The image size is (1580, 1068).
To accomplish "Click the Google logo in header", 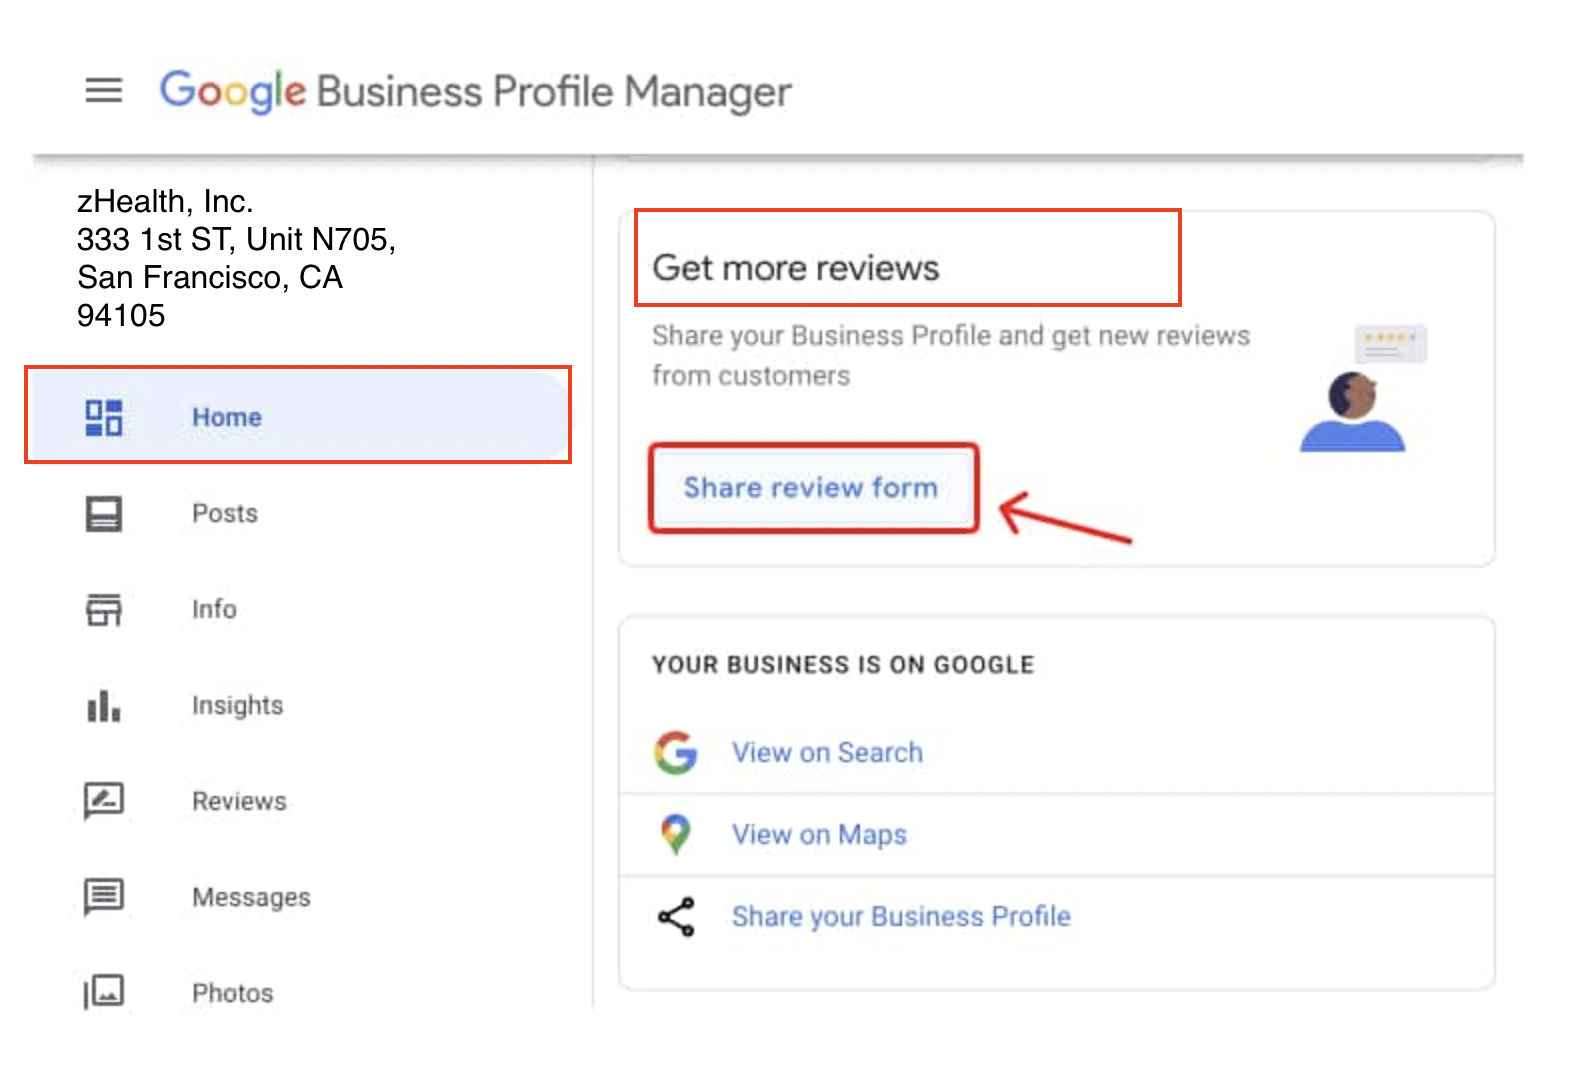I will pyautogui.click(x=232, y=91).
